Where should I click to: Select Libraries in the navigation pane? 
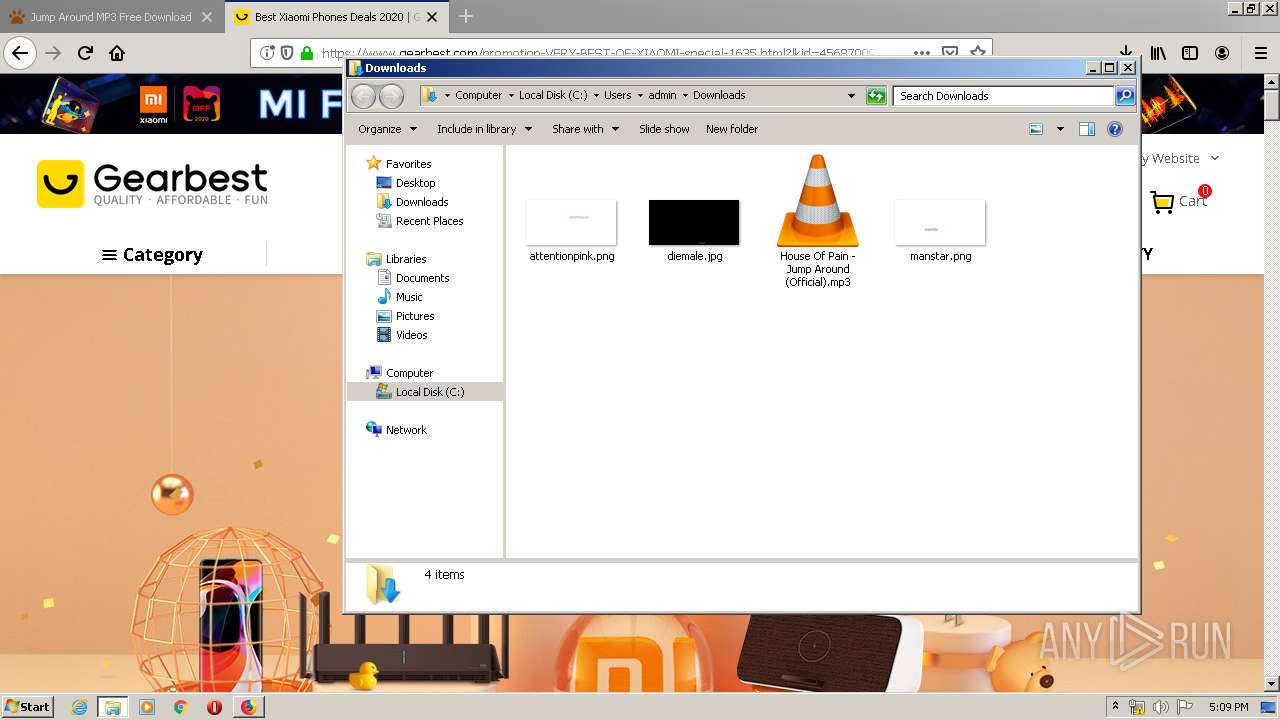[405, 259]
